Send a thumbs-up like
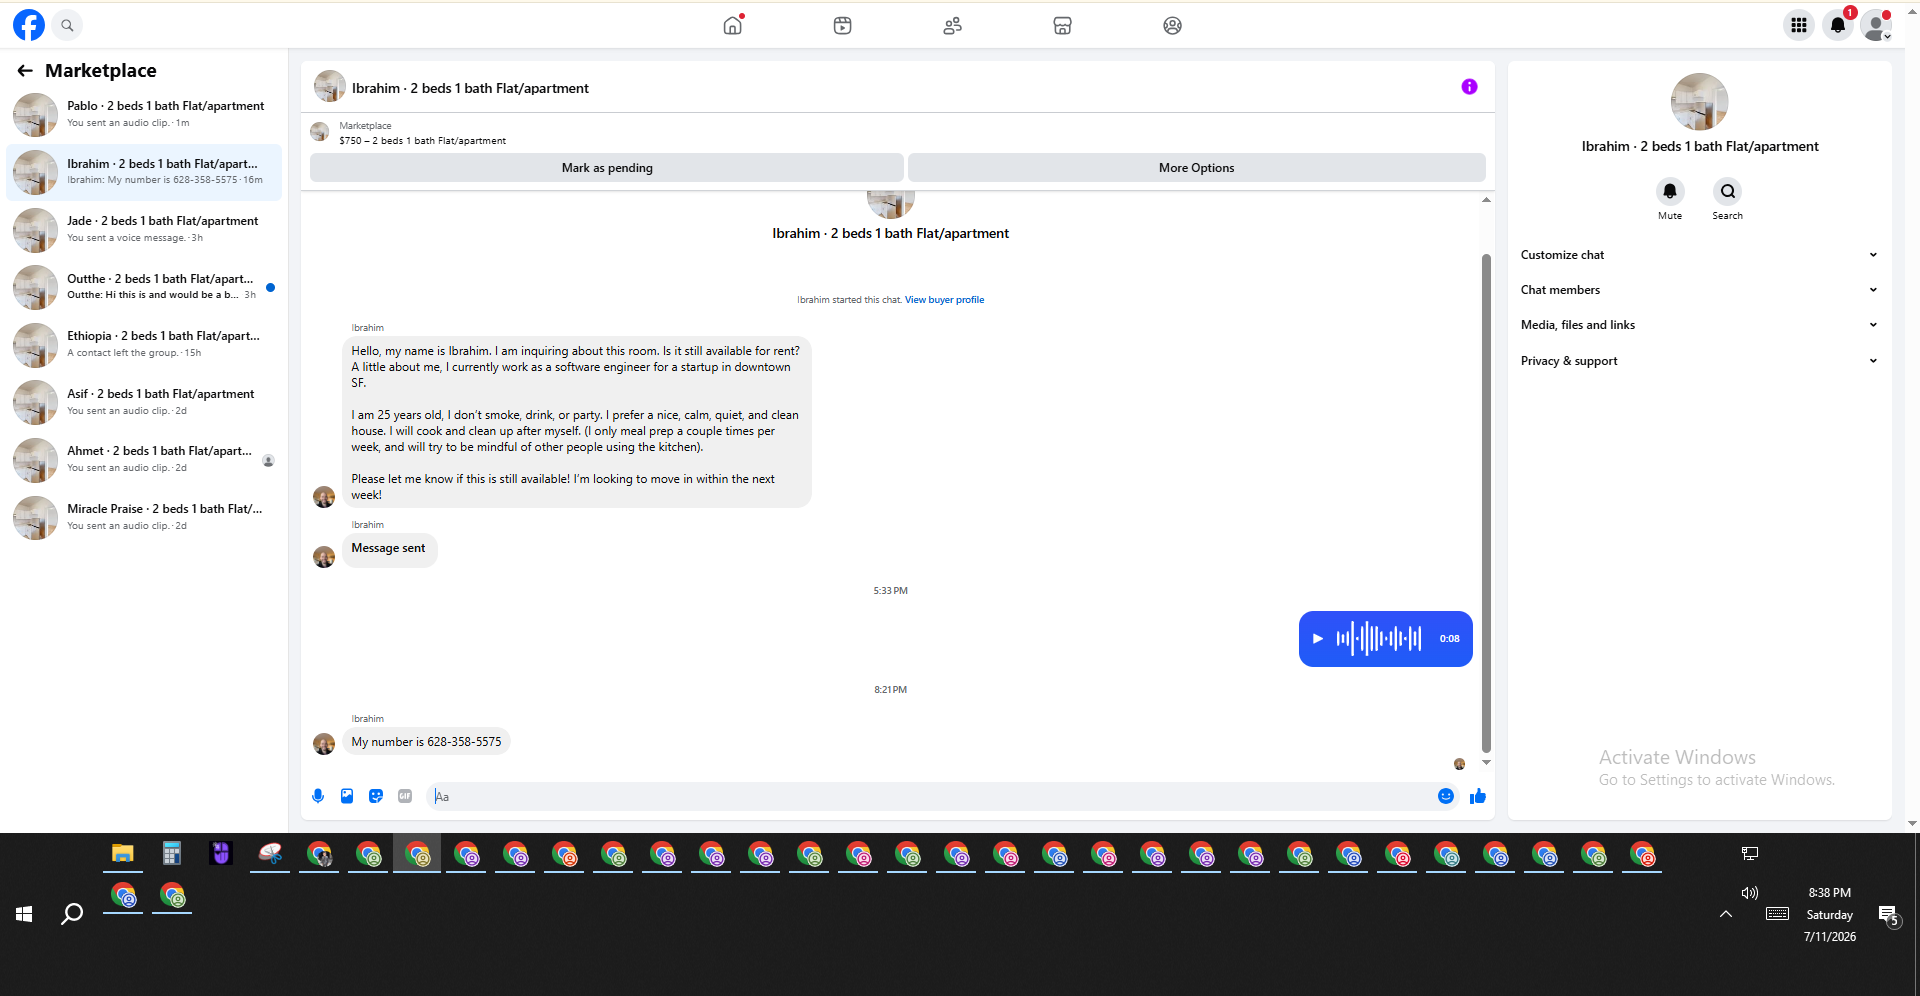 (x=1478, y=796)
